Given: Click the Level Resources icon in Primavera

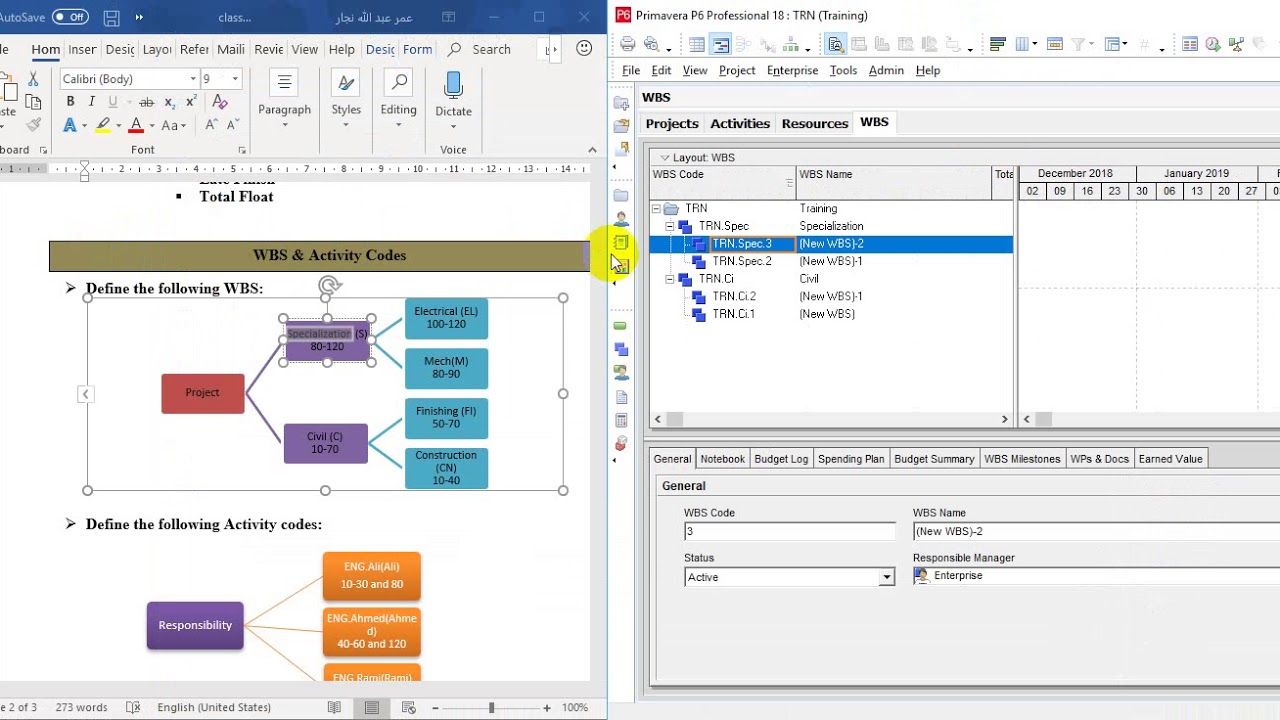Looking at the screenshot, I should point(1236,44).
